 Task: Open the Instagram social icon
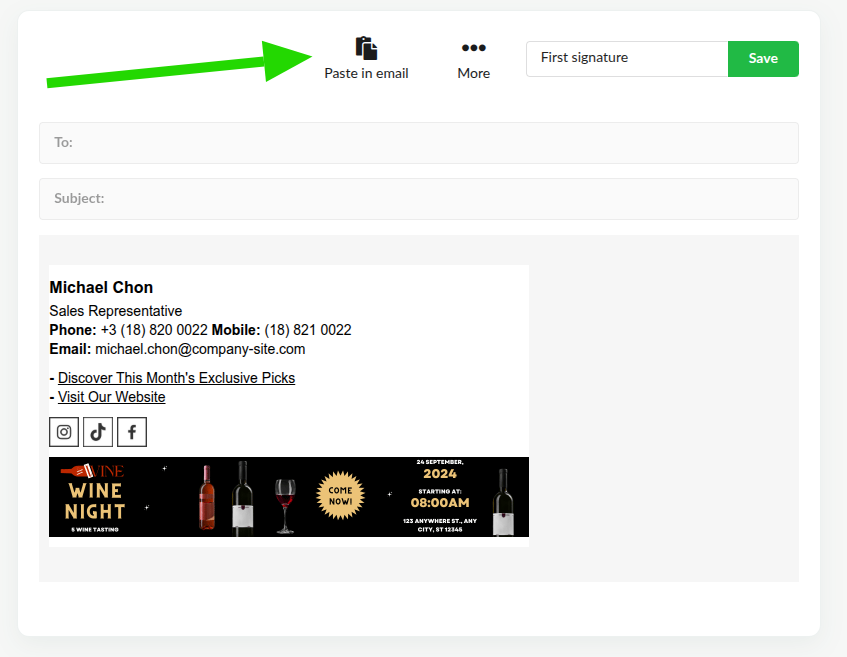(x=64, y=432)
